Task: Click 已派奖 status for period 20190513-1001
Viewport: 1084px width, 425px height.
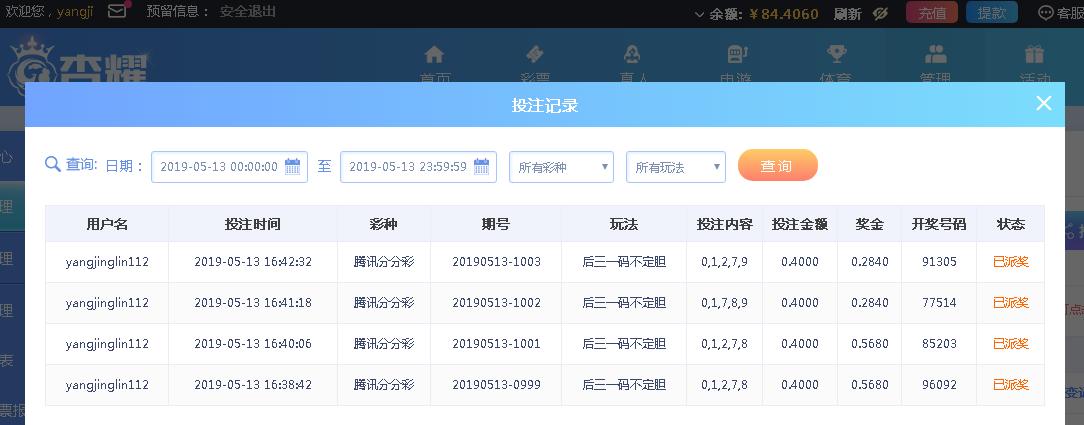Action: [1011, 343]
